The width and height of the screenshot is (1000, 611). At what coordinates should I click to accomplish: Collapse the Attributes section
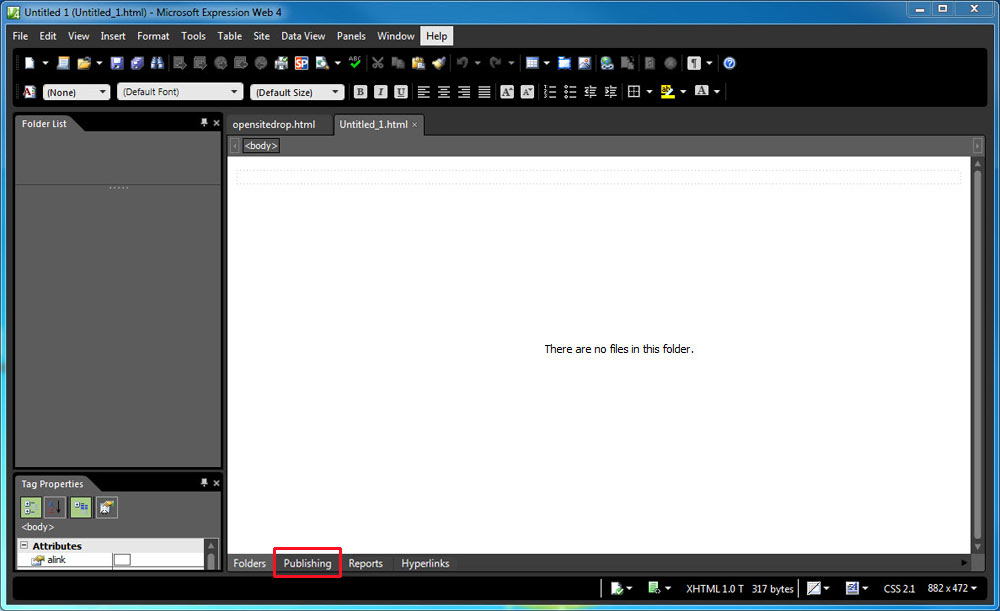pos(24,545)
